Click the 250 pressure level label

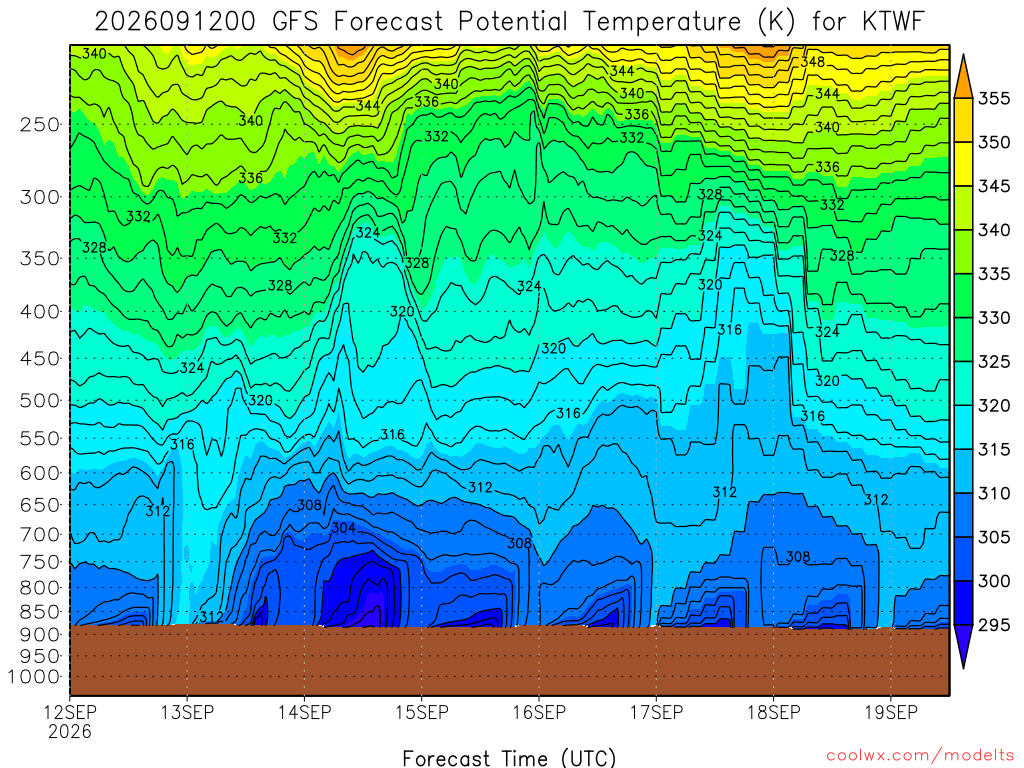click(x=40, y=124)
